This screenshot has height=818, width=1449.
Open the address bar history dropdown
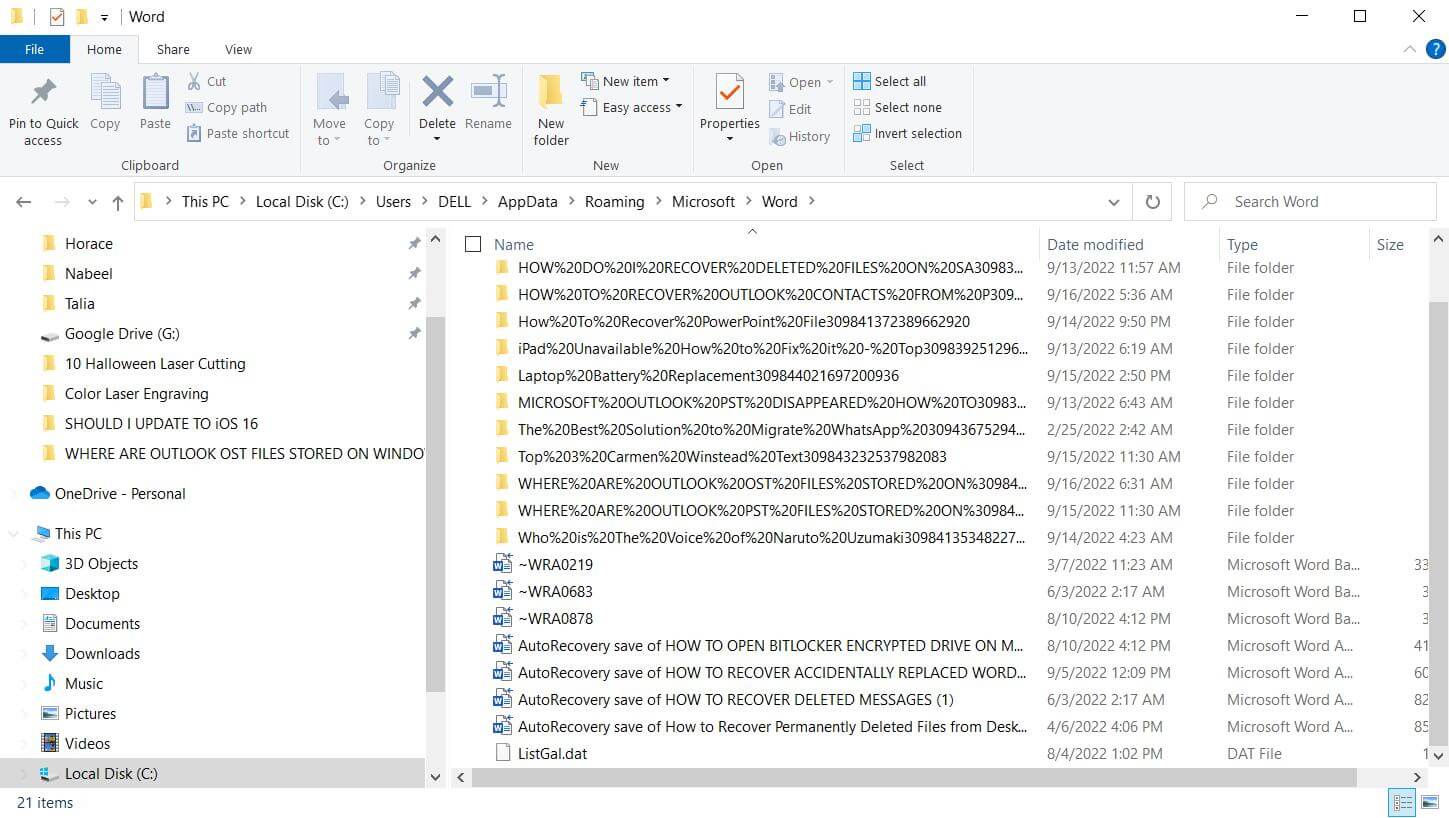point(1114,202)
